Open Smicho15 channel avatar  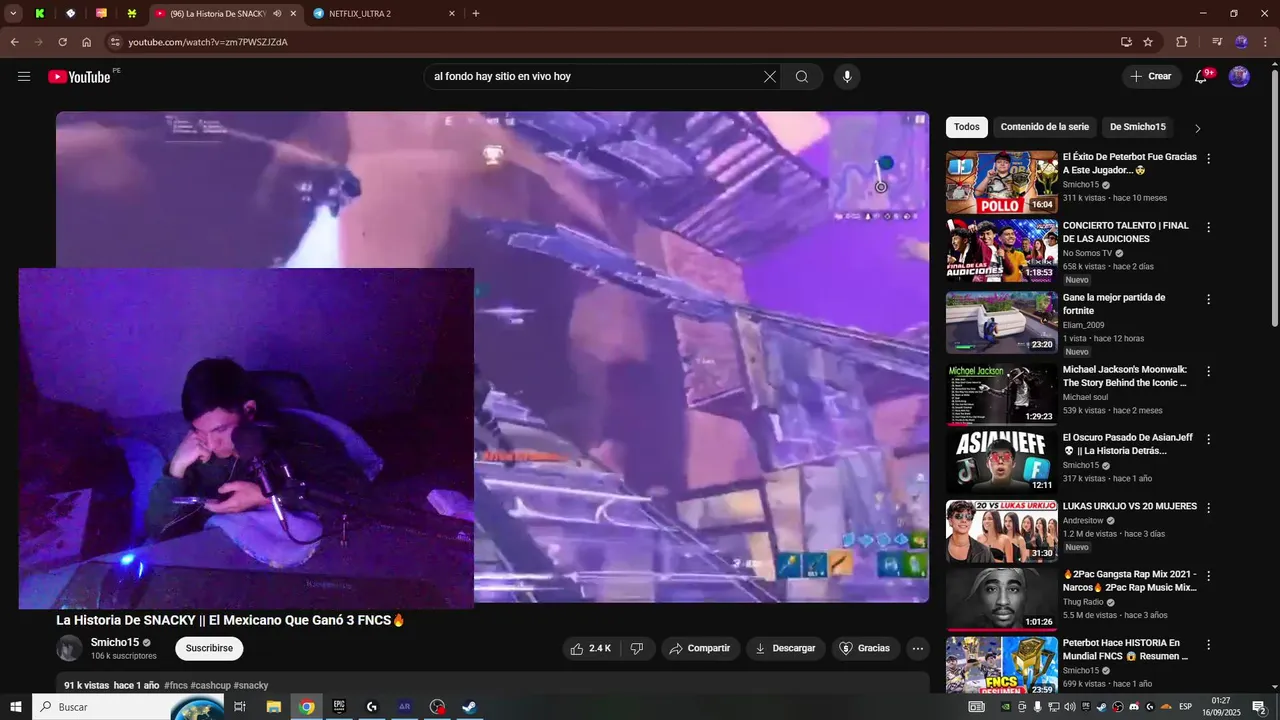click(x=69, y=648)
